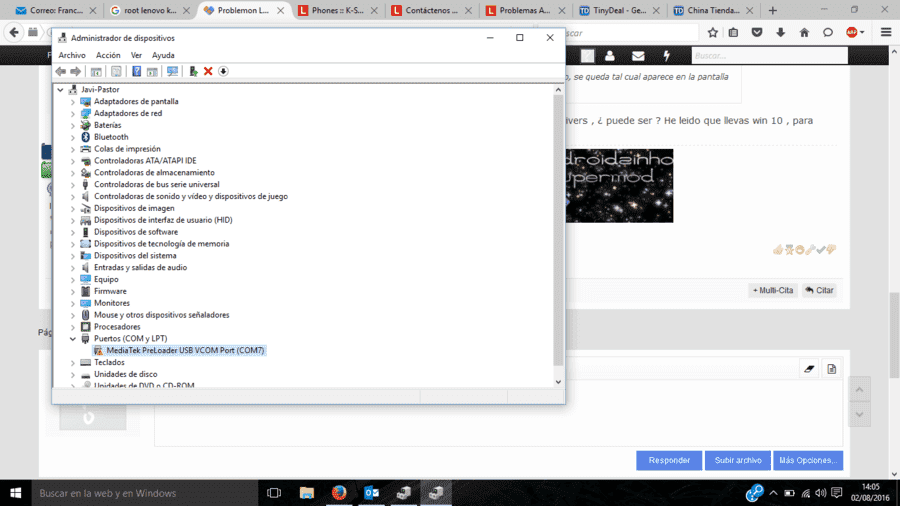Viewport: 900px width, 506px height.
Task: Open the Ver menu
Action: [x=136, y=55]
